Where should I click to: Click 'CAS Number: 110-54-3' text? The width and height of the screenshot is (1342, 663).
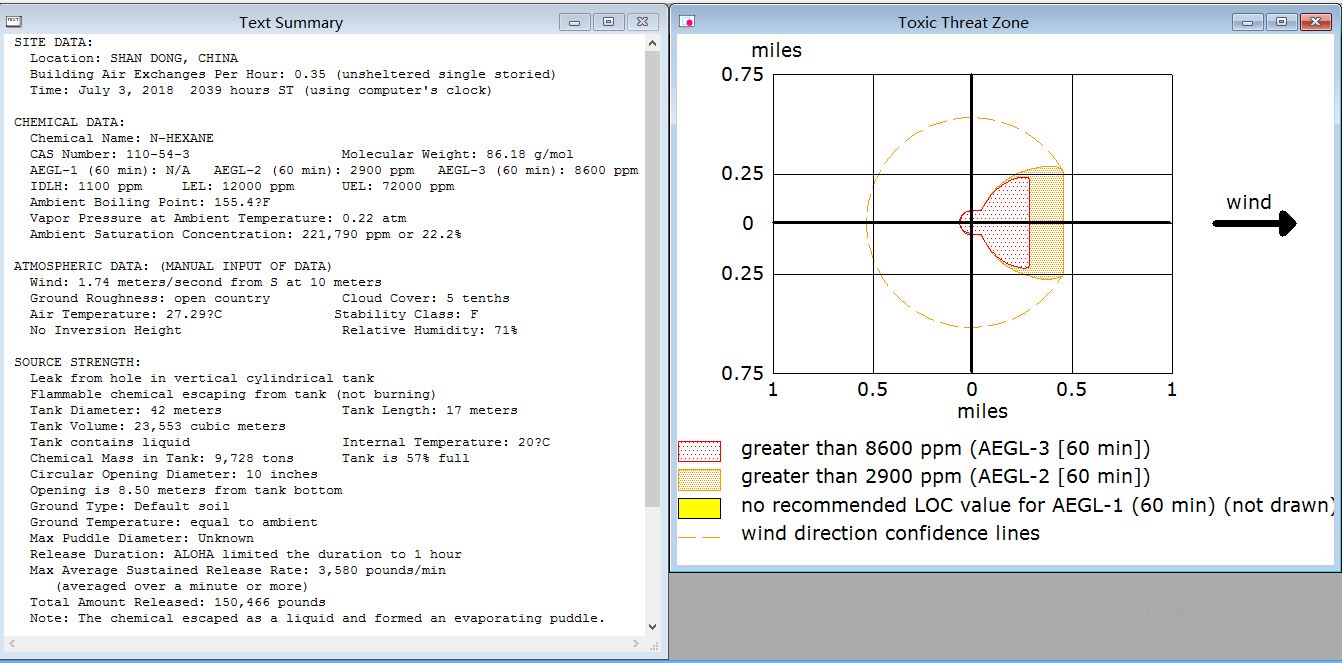tap(110, 154)
